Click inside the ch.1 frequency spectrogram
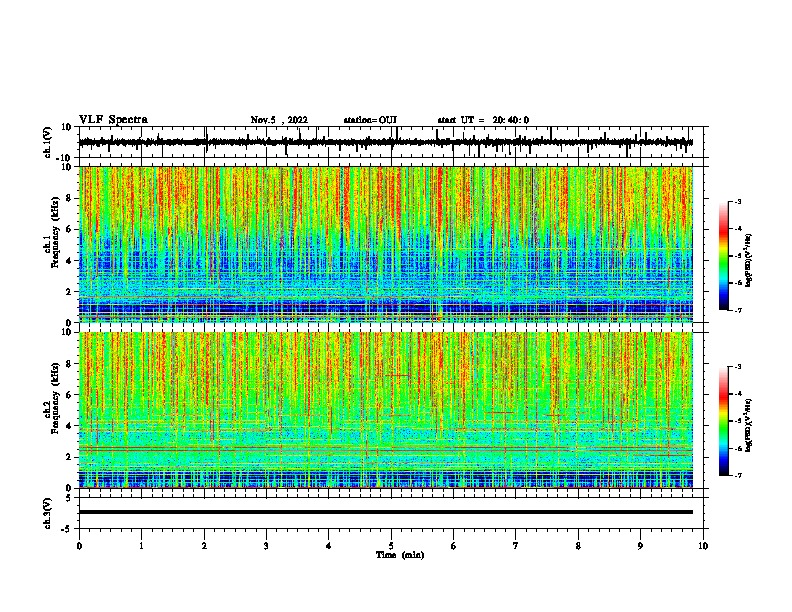 (386, 244)
